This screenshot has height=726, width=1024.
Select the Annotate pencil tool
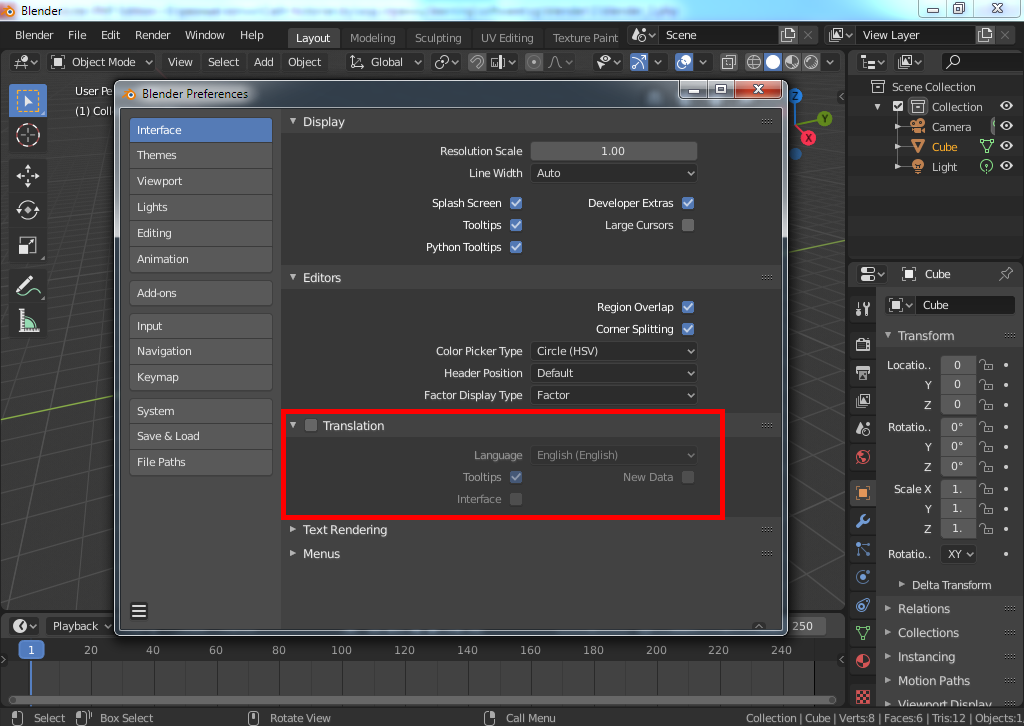(28, 287)
